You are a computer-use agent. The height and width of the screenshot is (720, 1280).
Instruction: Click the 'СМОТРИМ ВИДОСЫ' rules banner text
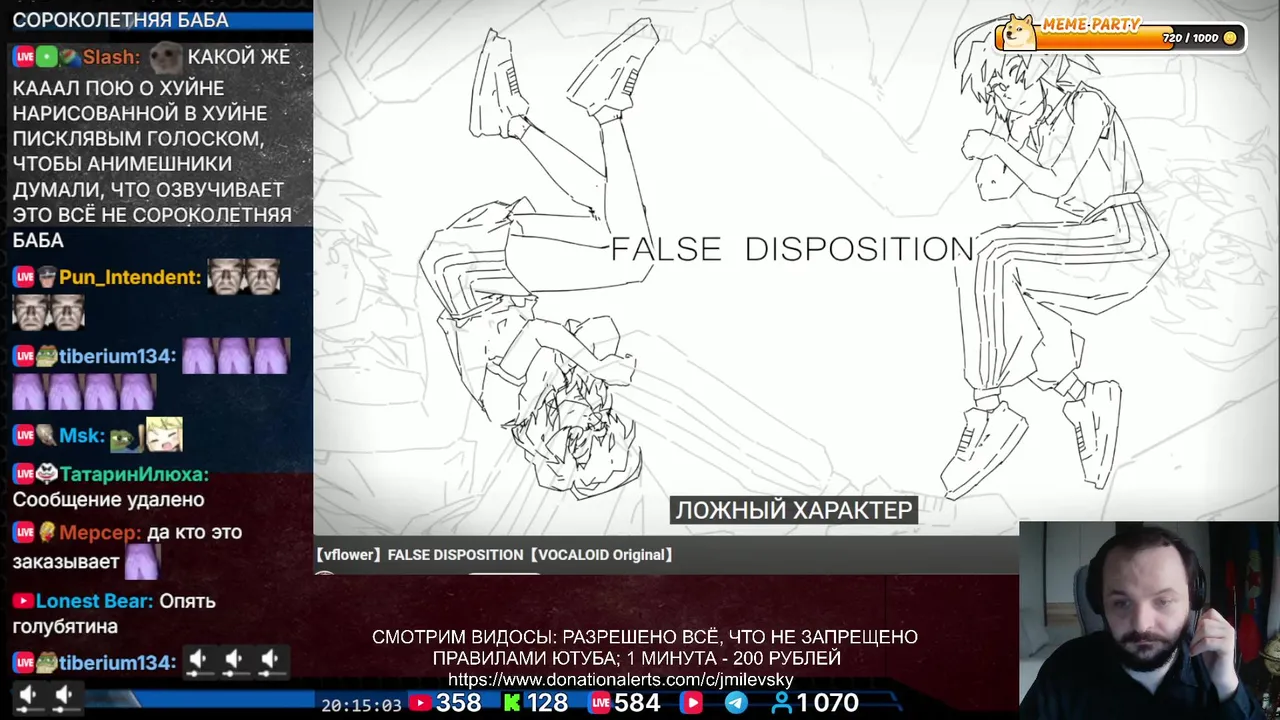click(644, 647)
